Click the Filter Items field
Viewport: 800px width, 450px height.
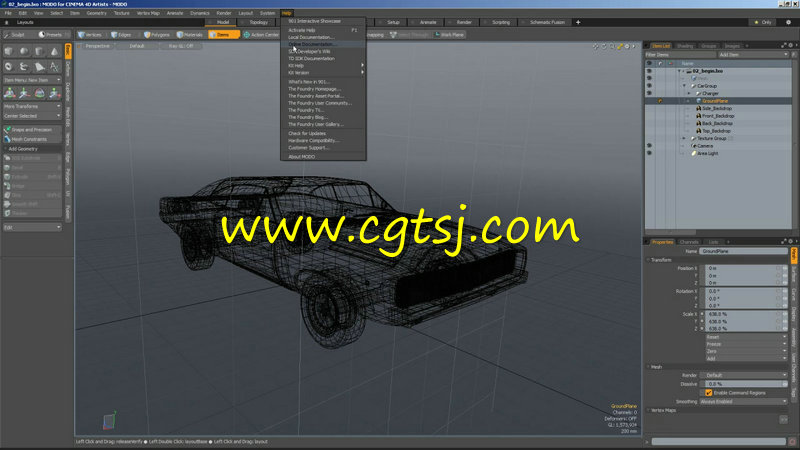pyautogui.click(x=680, y=55)
